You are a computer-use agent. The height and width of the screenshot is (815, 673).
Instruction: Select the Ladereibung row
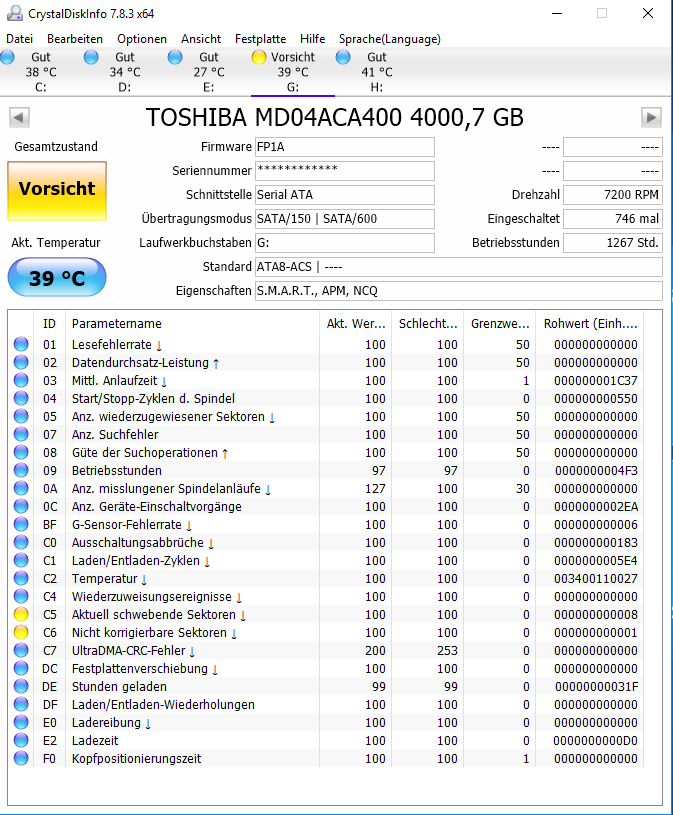pyautogui.click(x=327, y=722)
